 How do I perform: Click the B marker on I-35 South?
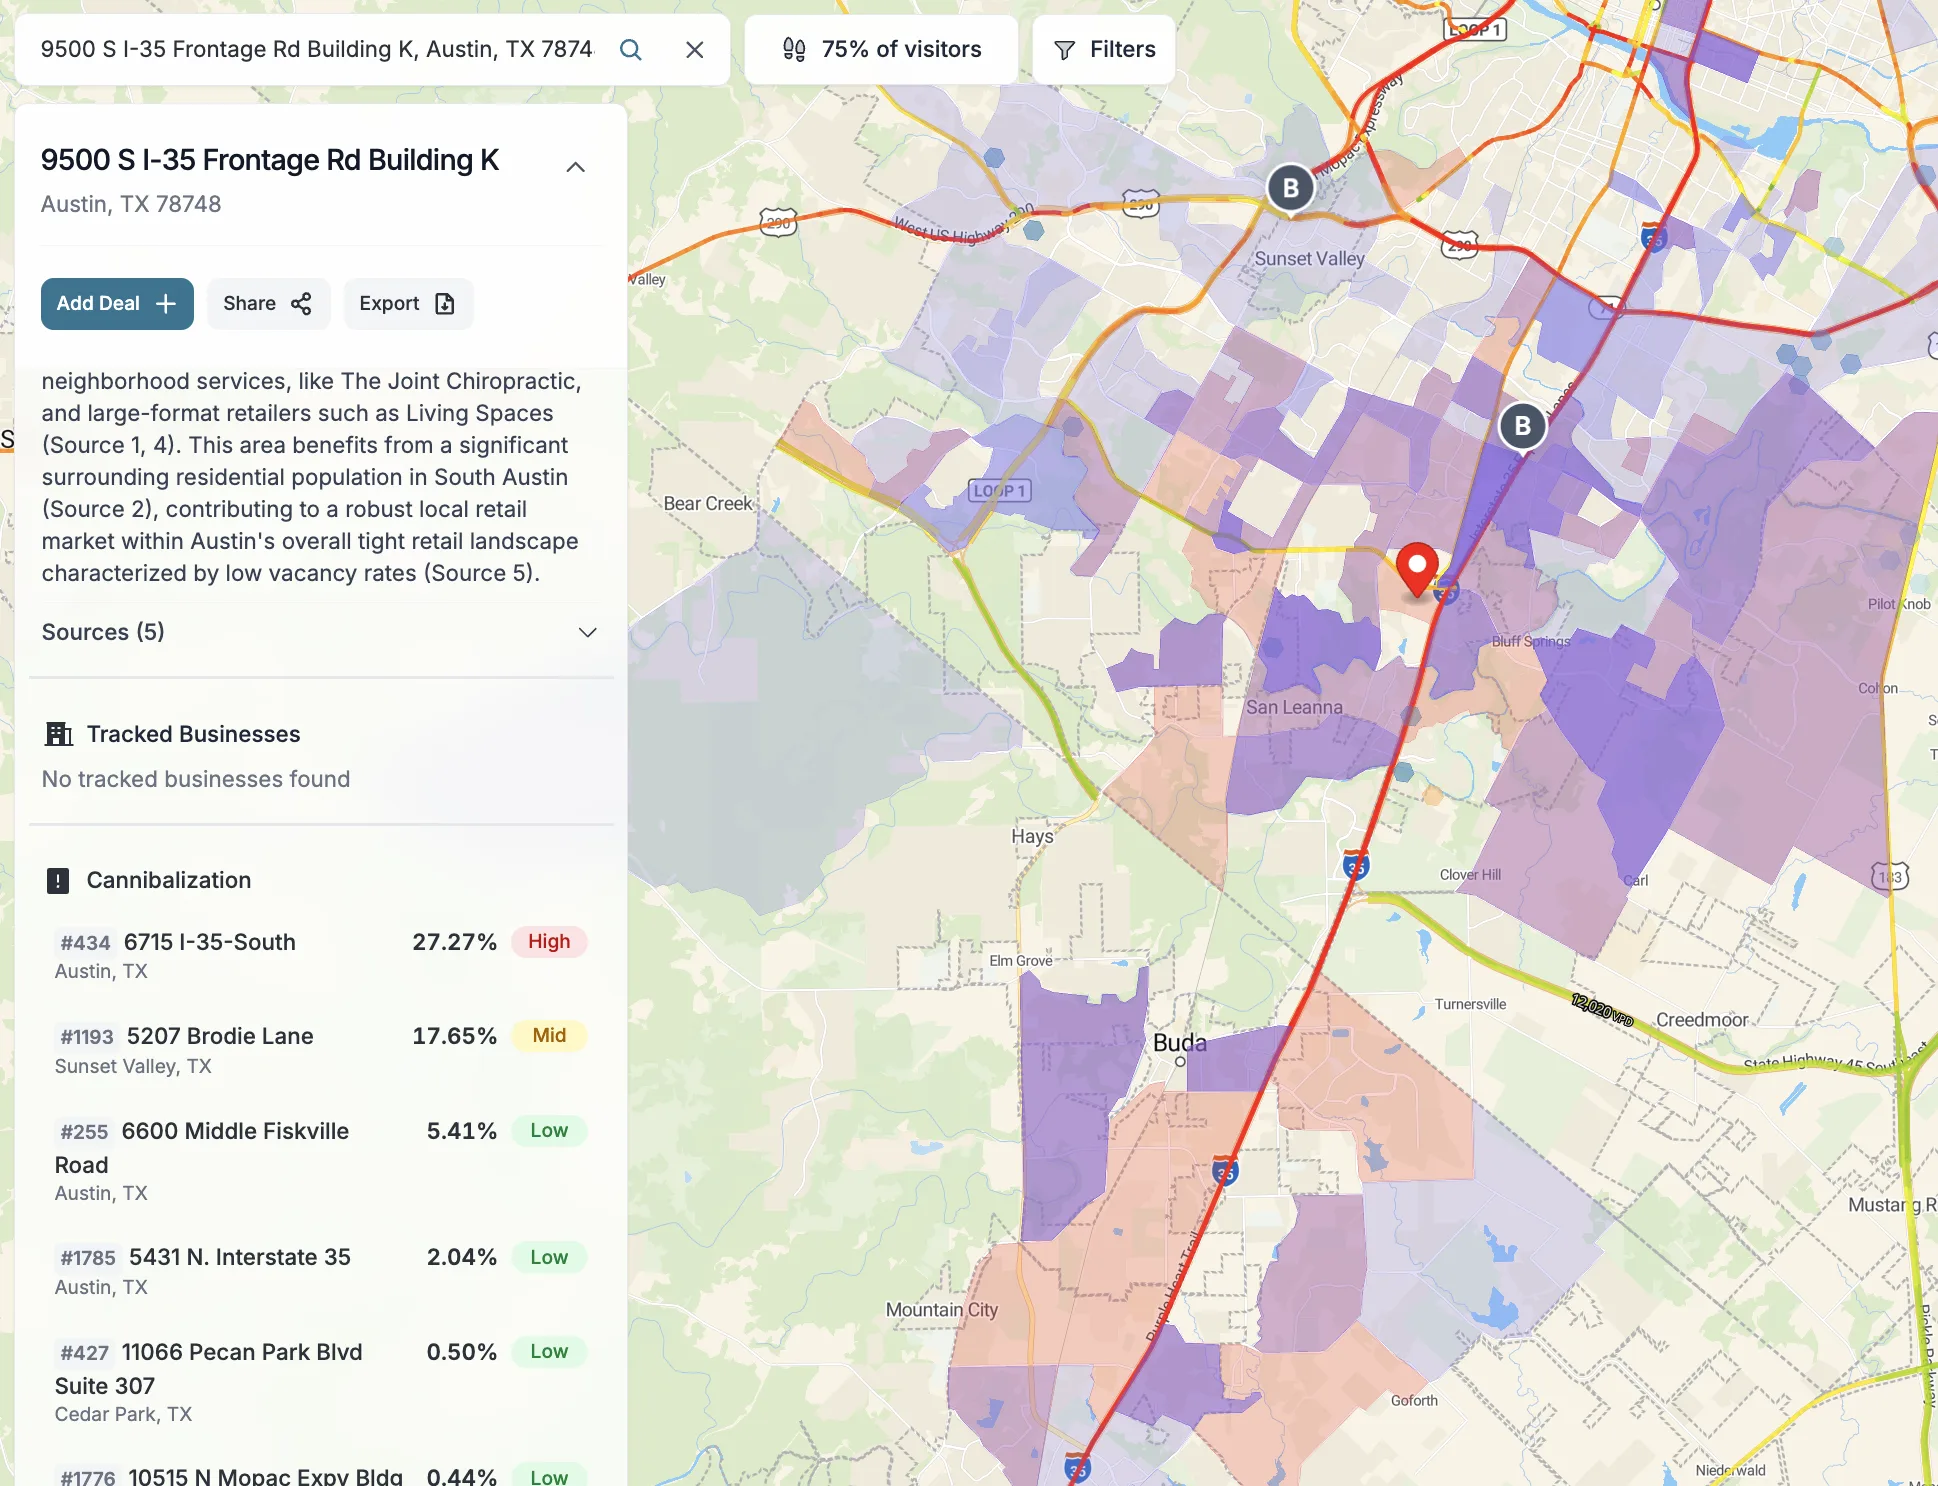tap(1523, 427)
